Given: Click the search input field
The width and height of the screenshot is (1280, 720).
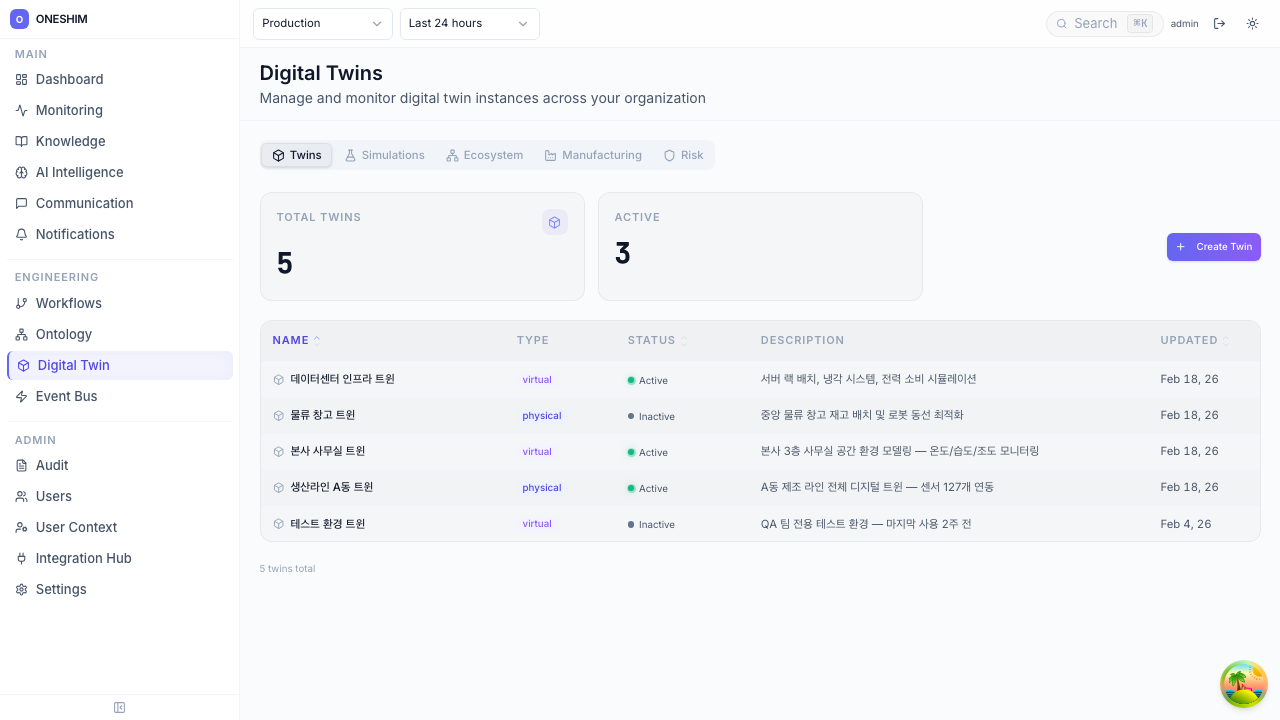Looking at the screenshot, I should click(1096, 23).
